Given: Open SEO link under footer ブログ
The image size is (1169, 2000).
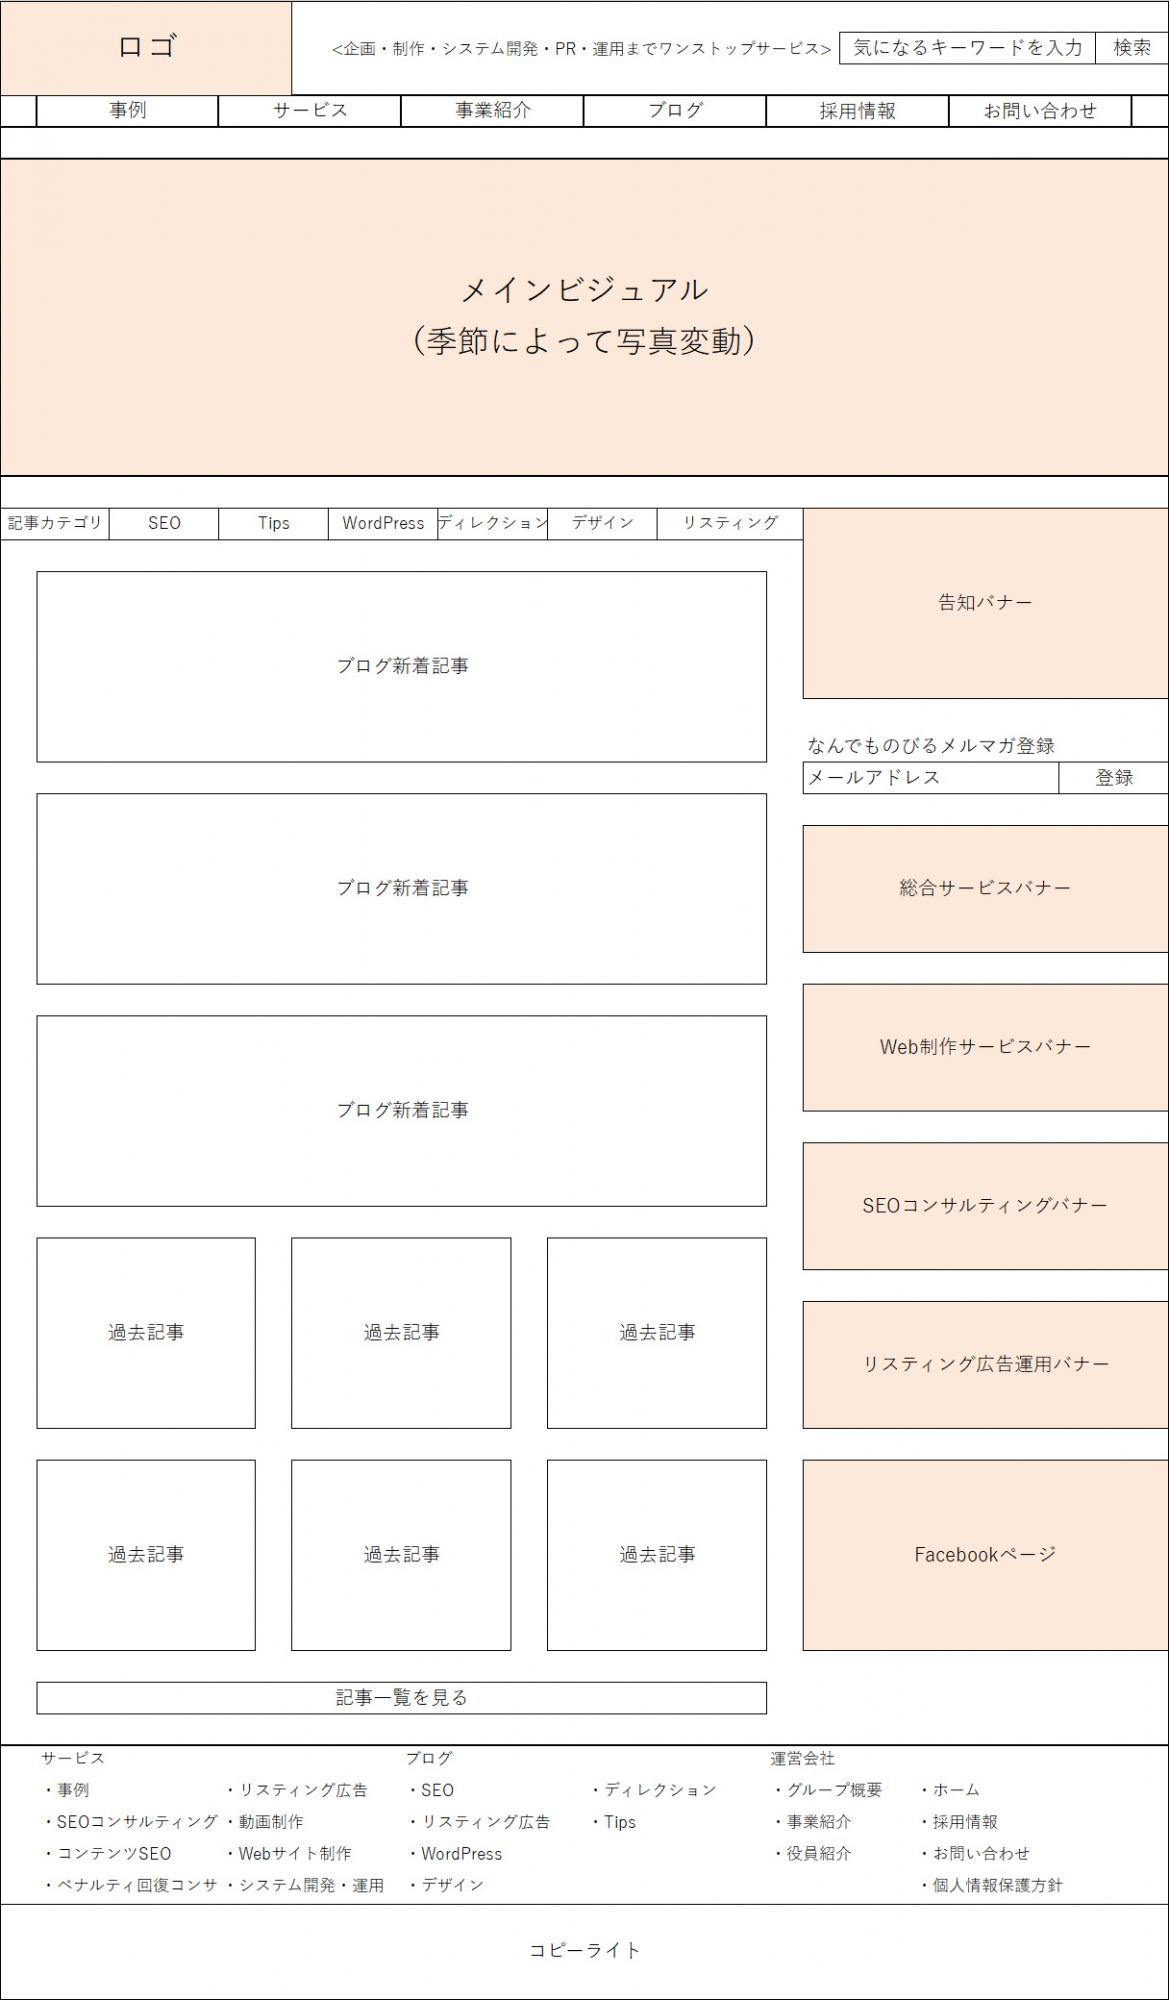Looking at the screenshot, I should (430, 1790).
